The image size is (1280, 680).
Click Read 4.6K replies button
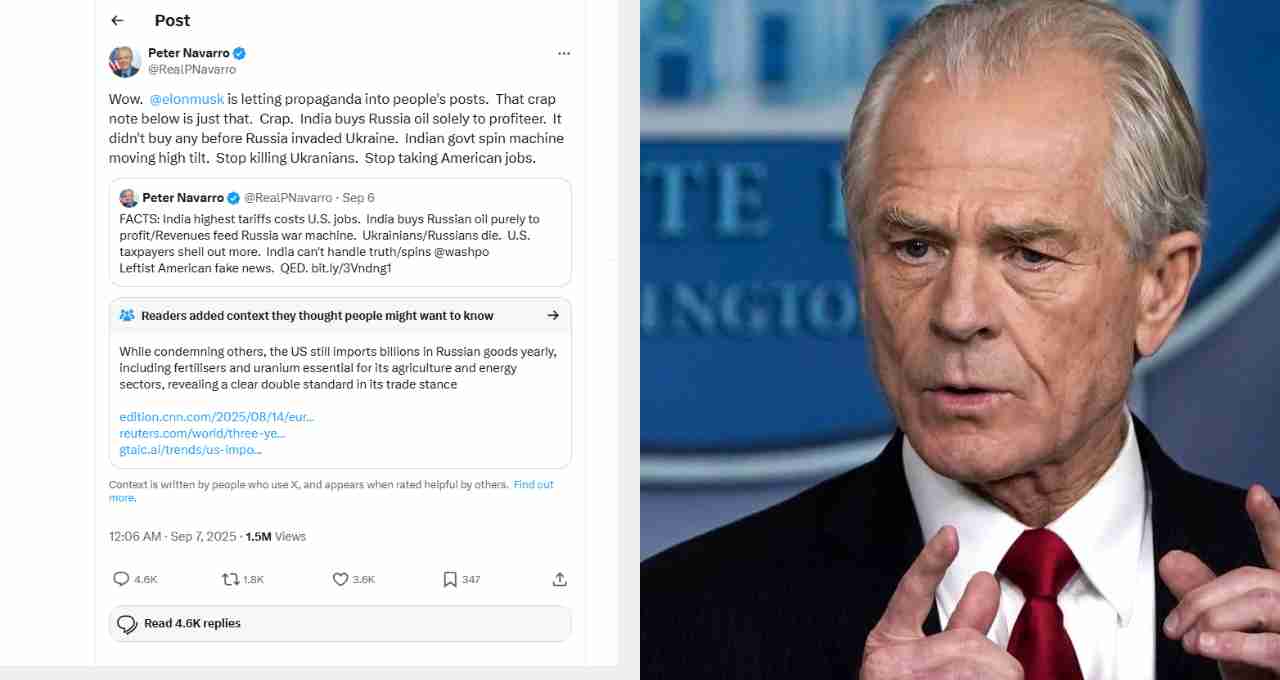point(340,623)
